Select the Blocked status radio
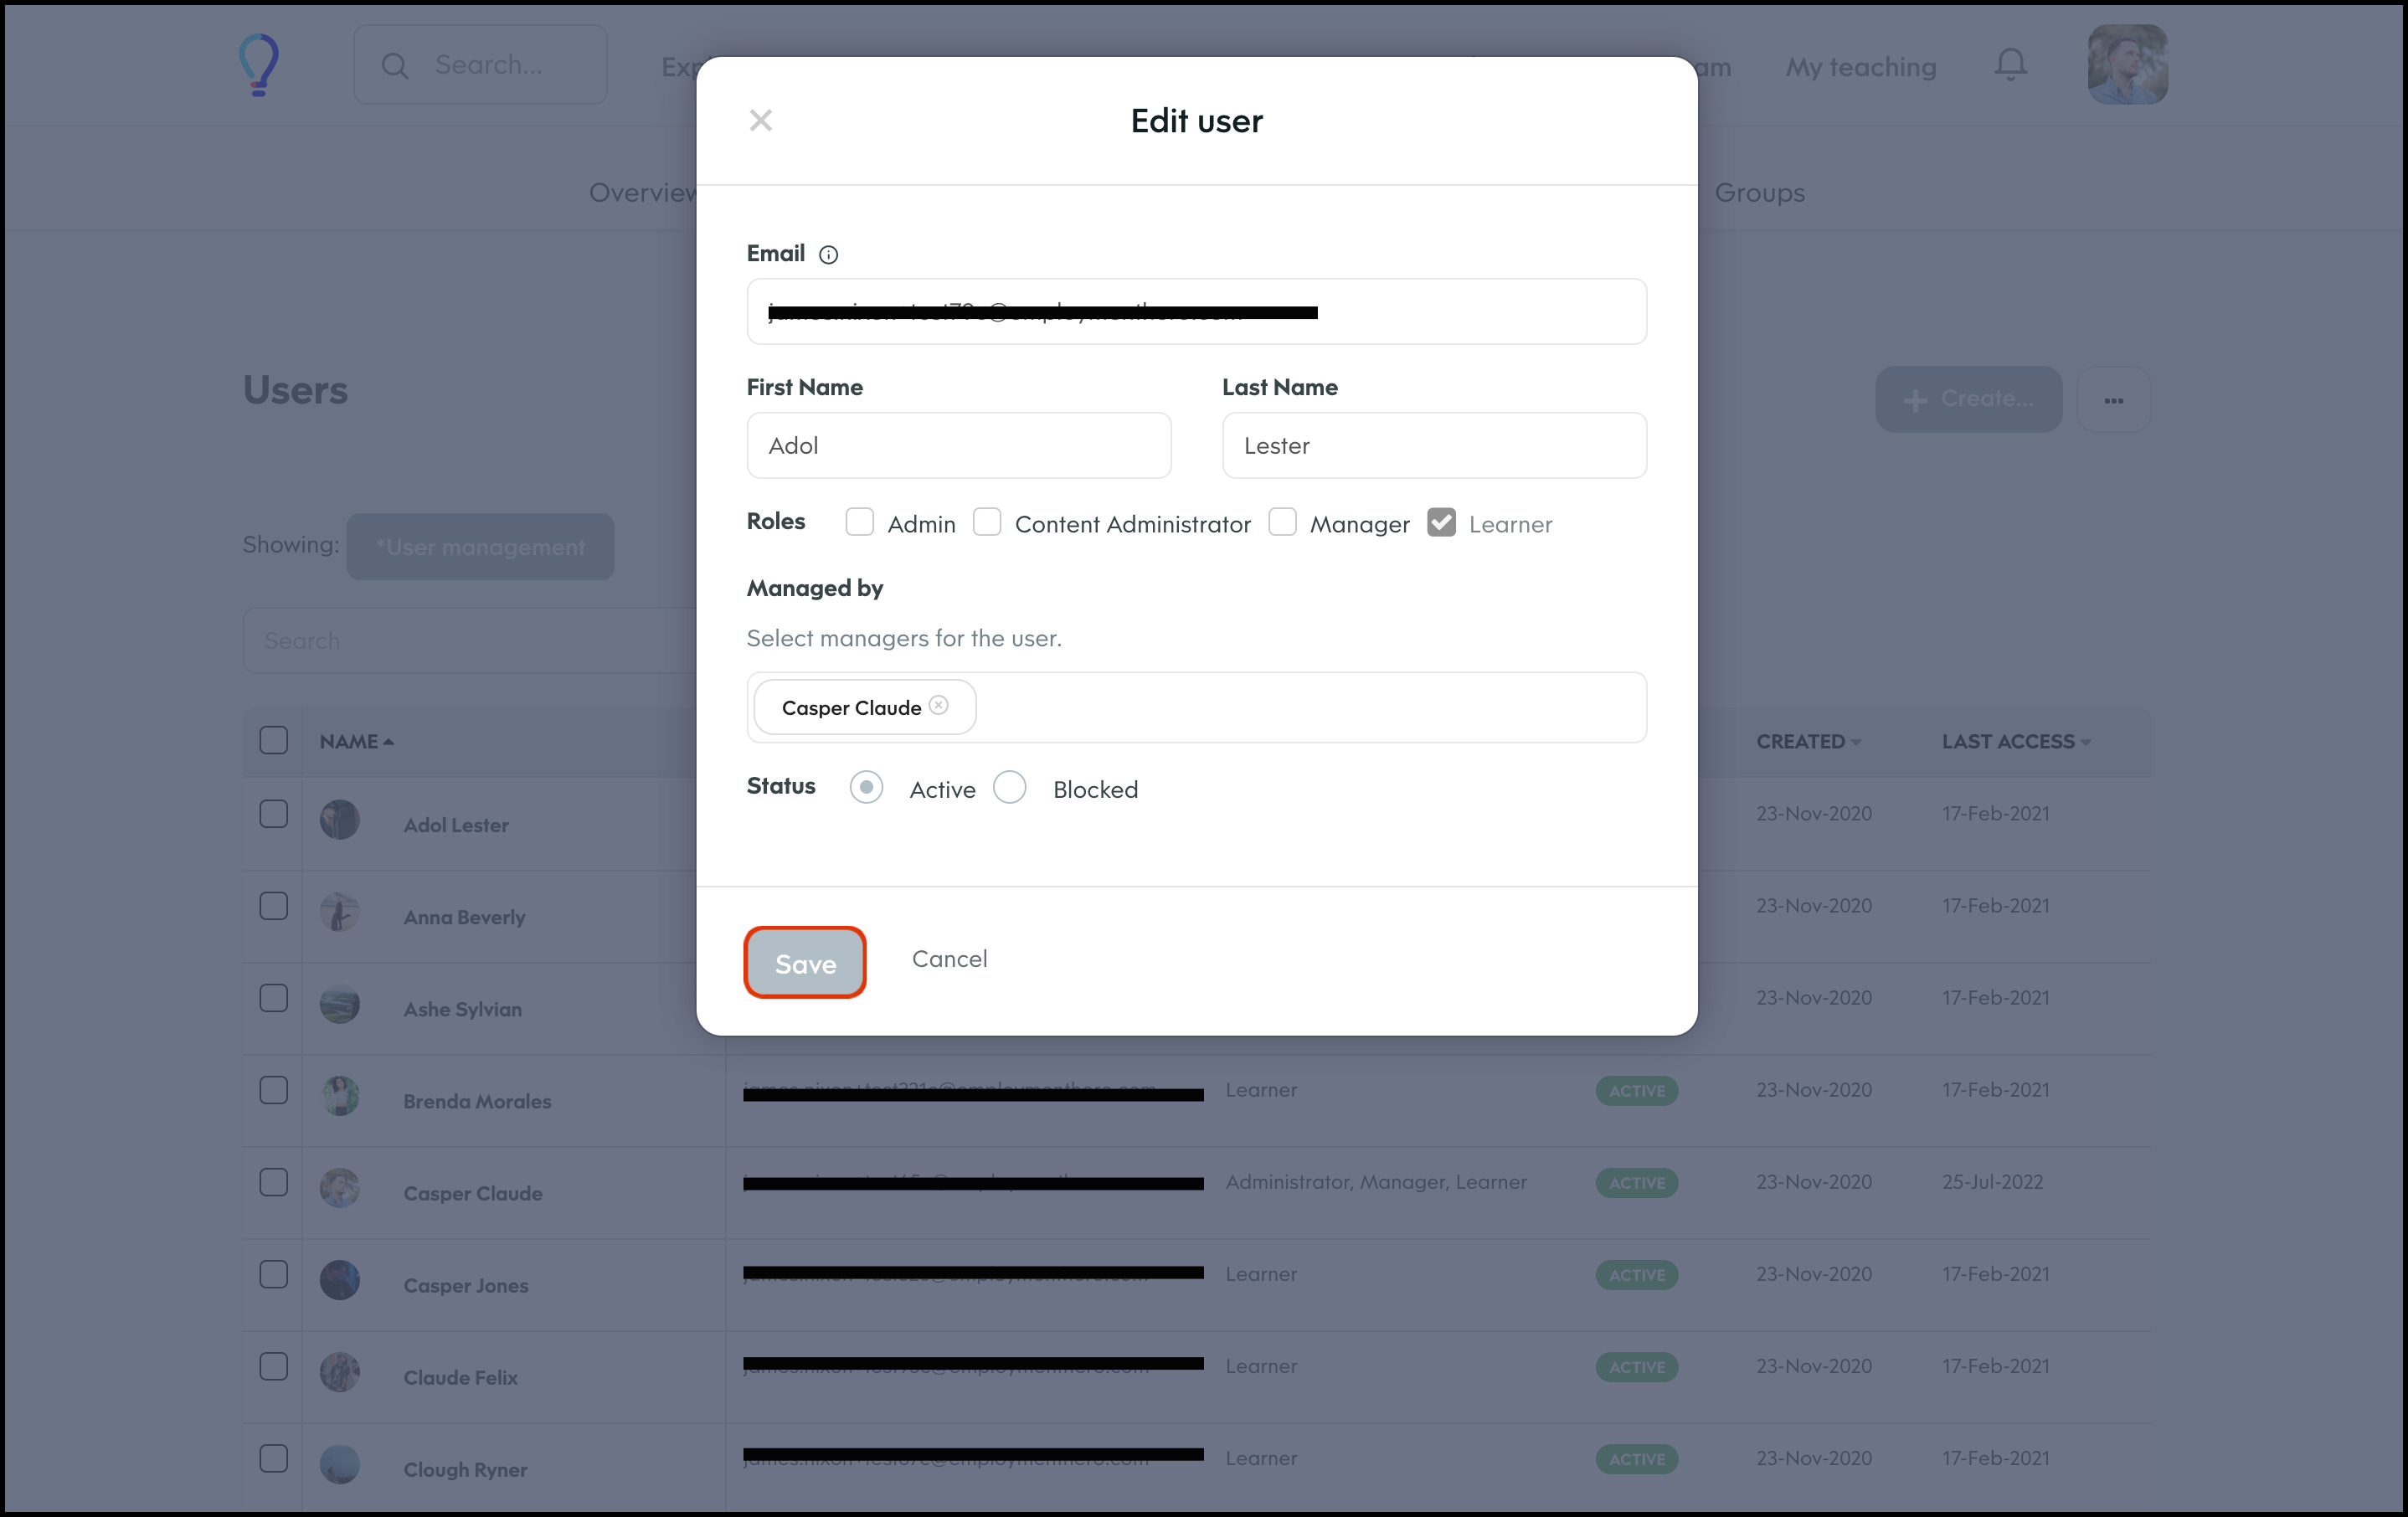2408x1517 pixels. pos(1010,788)
